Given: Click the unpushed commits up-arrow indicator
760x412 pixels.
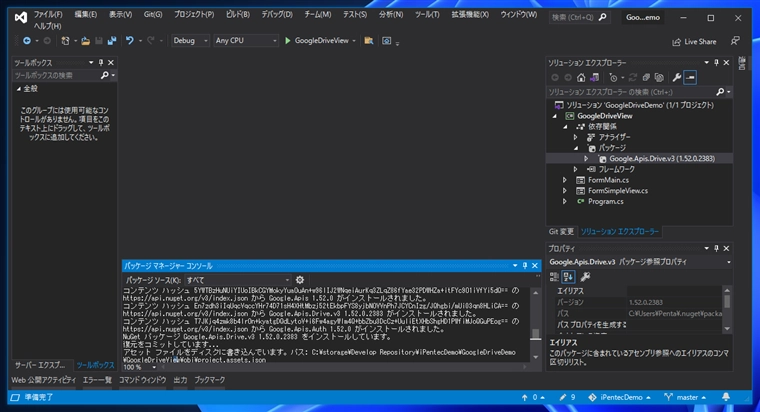Looking at the screenshot, I should pos(532,397).
